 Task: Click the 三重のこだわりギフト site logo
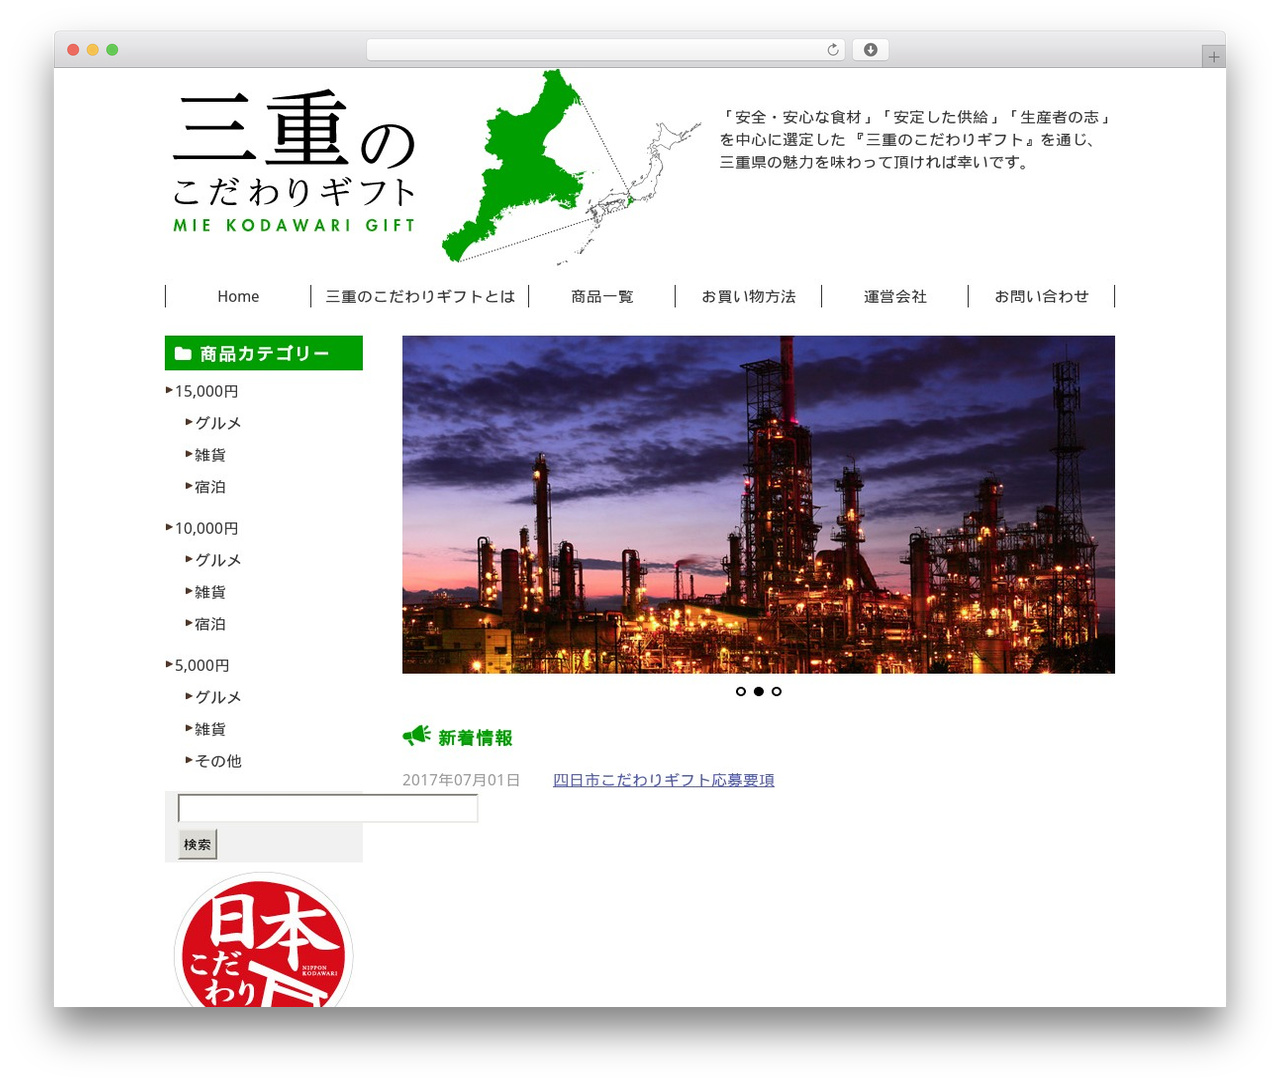click(x=293, y=162)
